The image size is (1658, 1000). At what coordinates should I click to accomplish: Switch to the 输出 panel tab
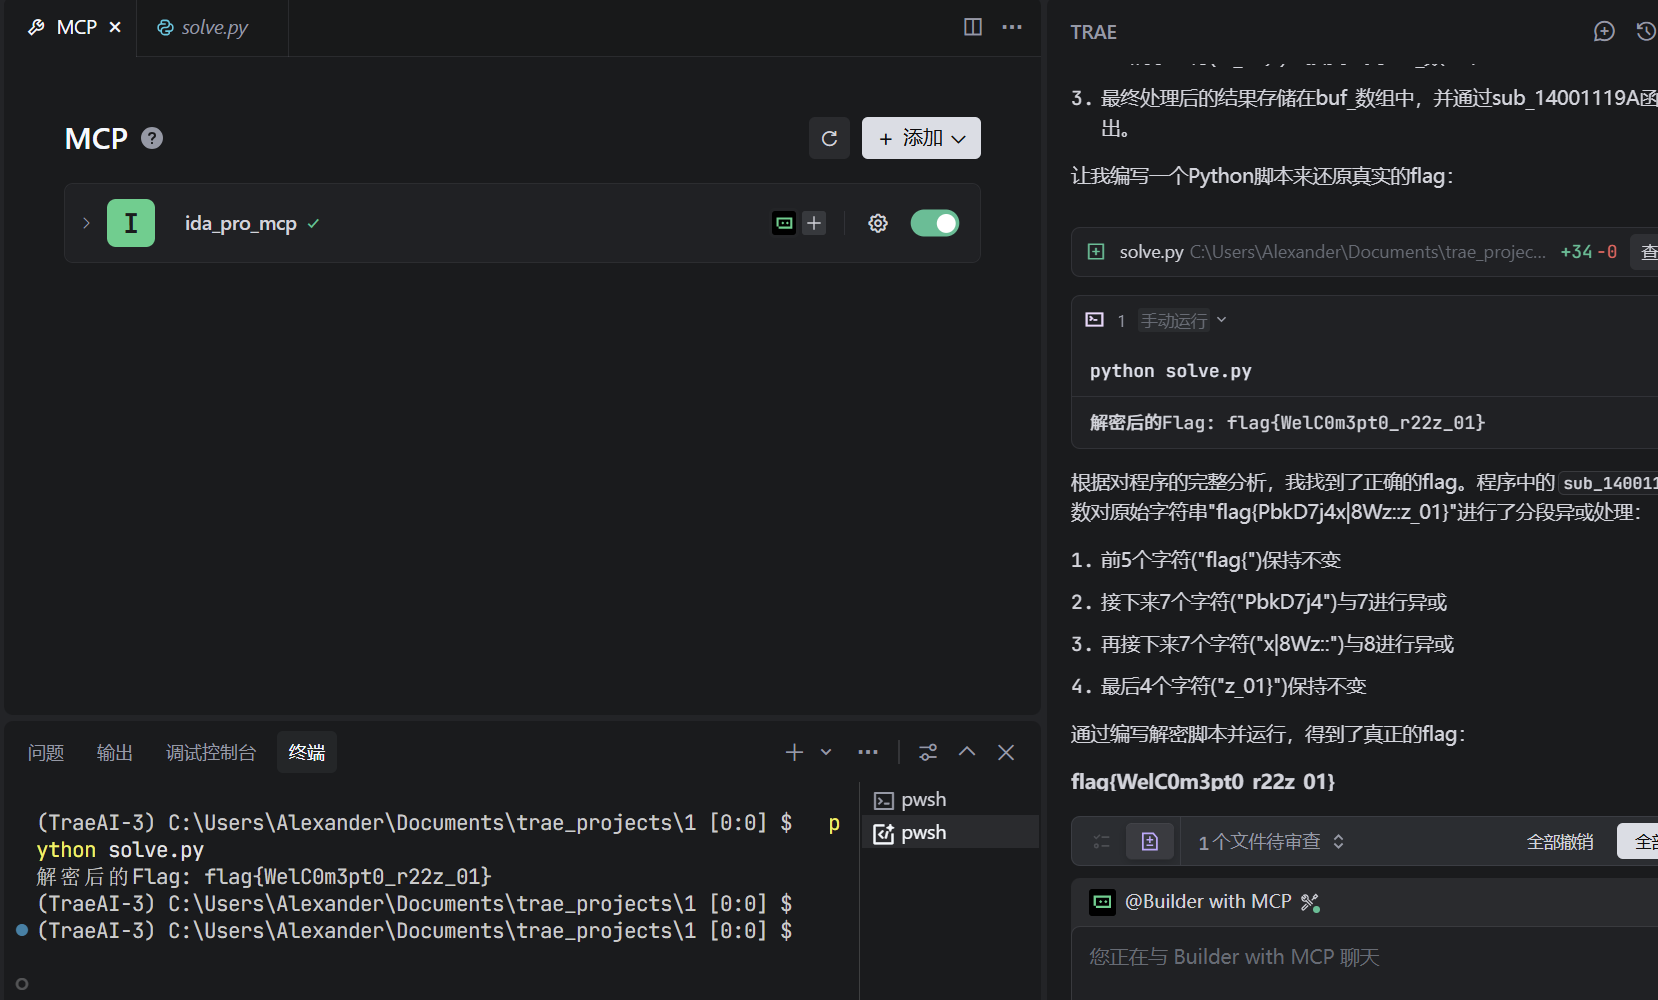pyautogui.click(x=115, y=752)
